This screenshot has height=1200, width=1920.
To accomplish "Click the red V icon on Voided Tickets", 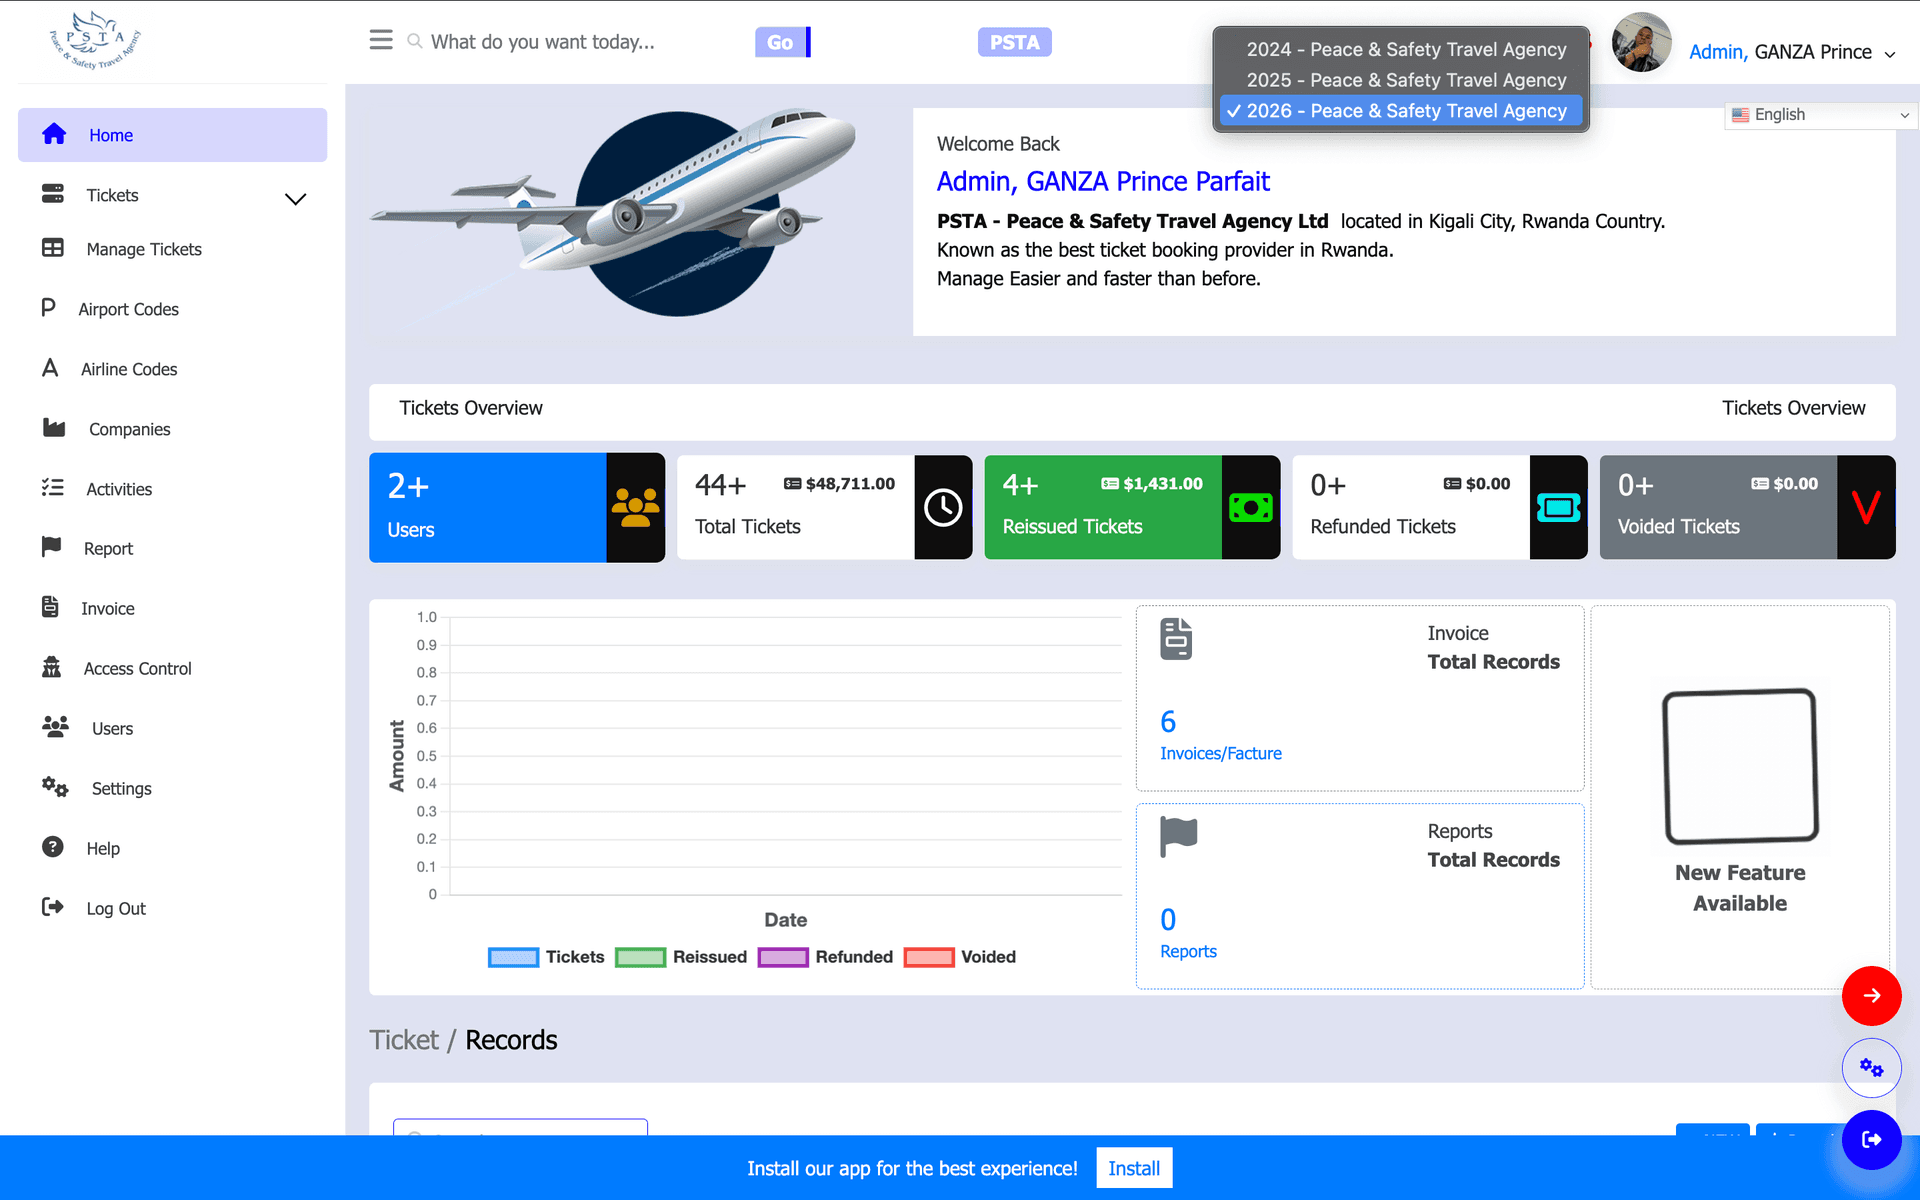I will point(1866,507).
